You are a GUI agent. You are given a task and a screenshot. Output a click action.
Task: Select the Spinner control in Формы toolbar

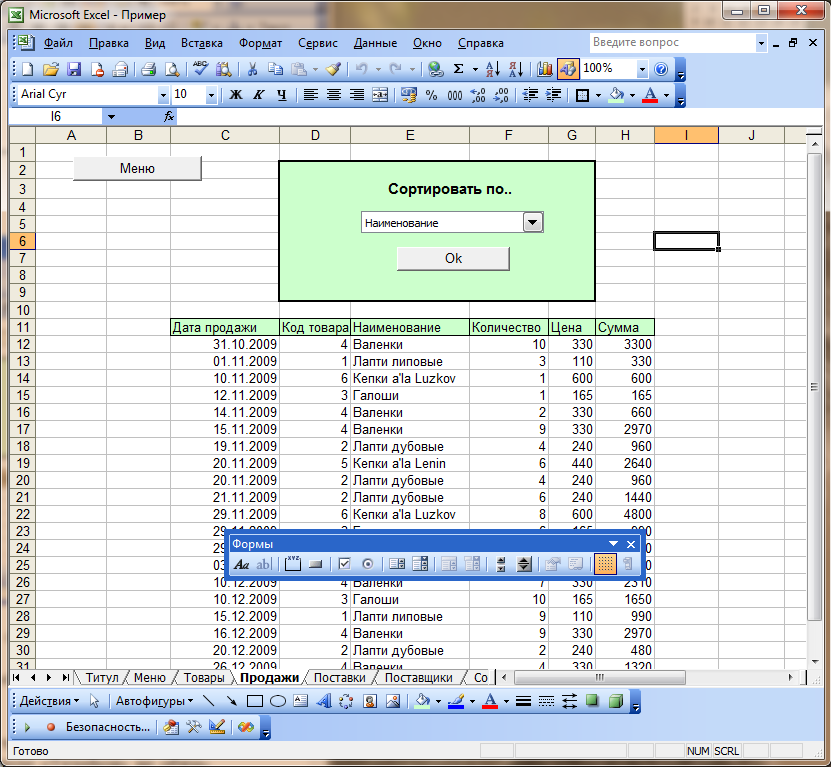click(x=524, y=564)
